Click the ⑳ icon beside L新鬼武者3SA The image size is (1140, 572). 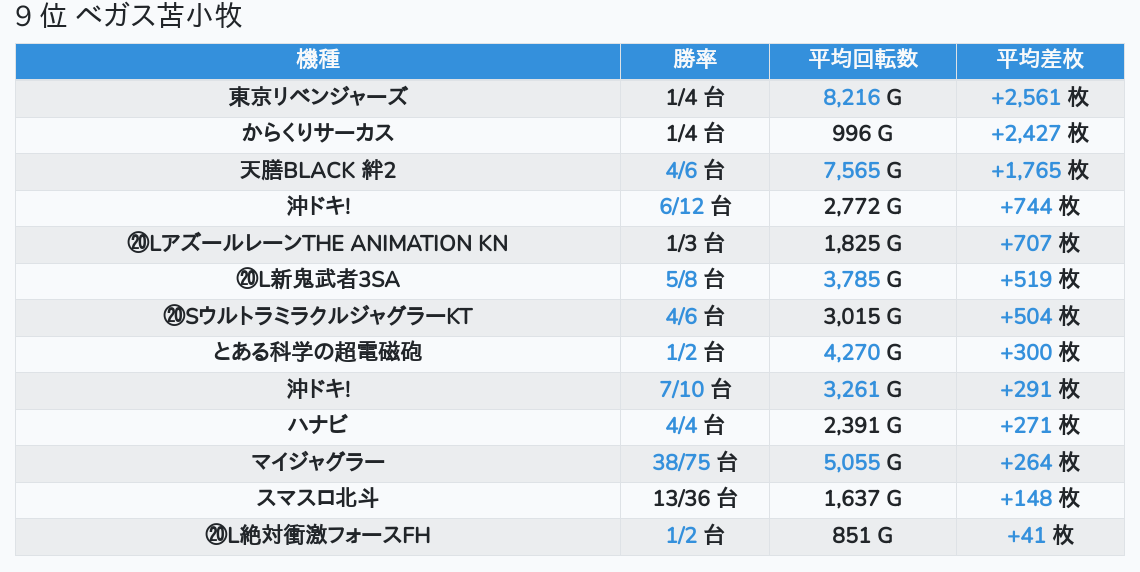point(247,280)
